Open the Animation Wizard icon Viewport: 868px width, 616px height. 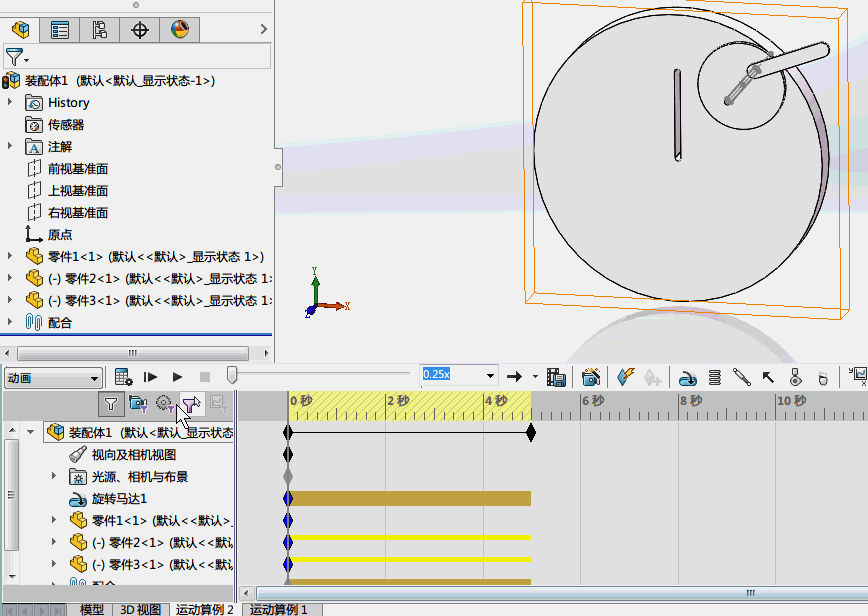591,377
